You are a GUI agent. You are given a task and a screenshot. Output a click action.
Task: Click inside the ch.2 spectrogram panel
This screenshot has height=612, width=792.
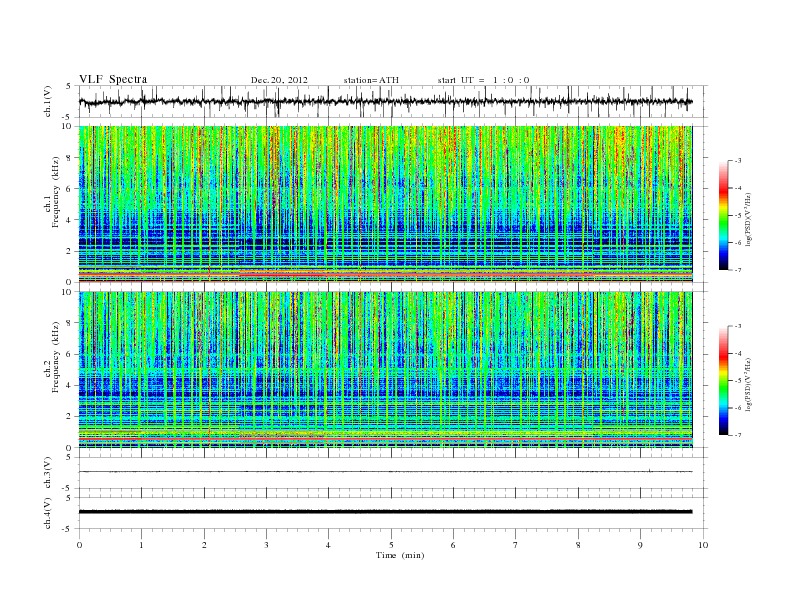pos(385,370)
